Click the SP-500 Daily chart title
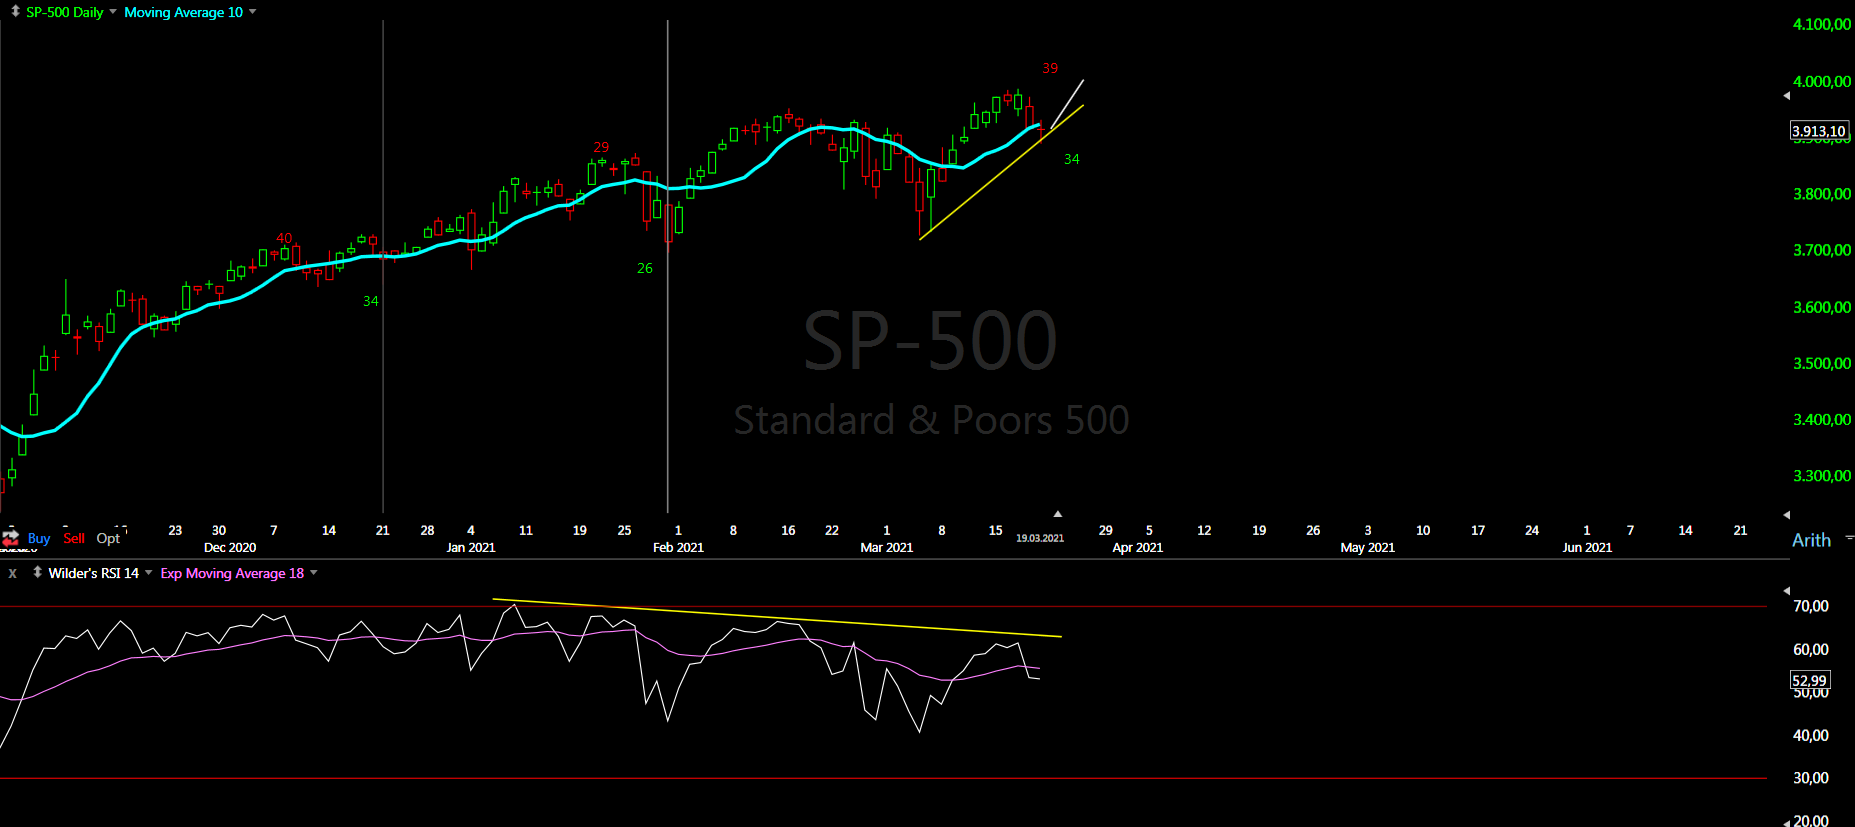 tap(65, 12)
